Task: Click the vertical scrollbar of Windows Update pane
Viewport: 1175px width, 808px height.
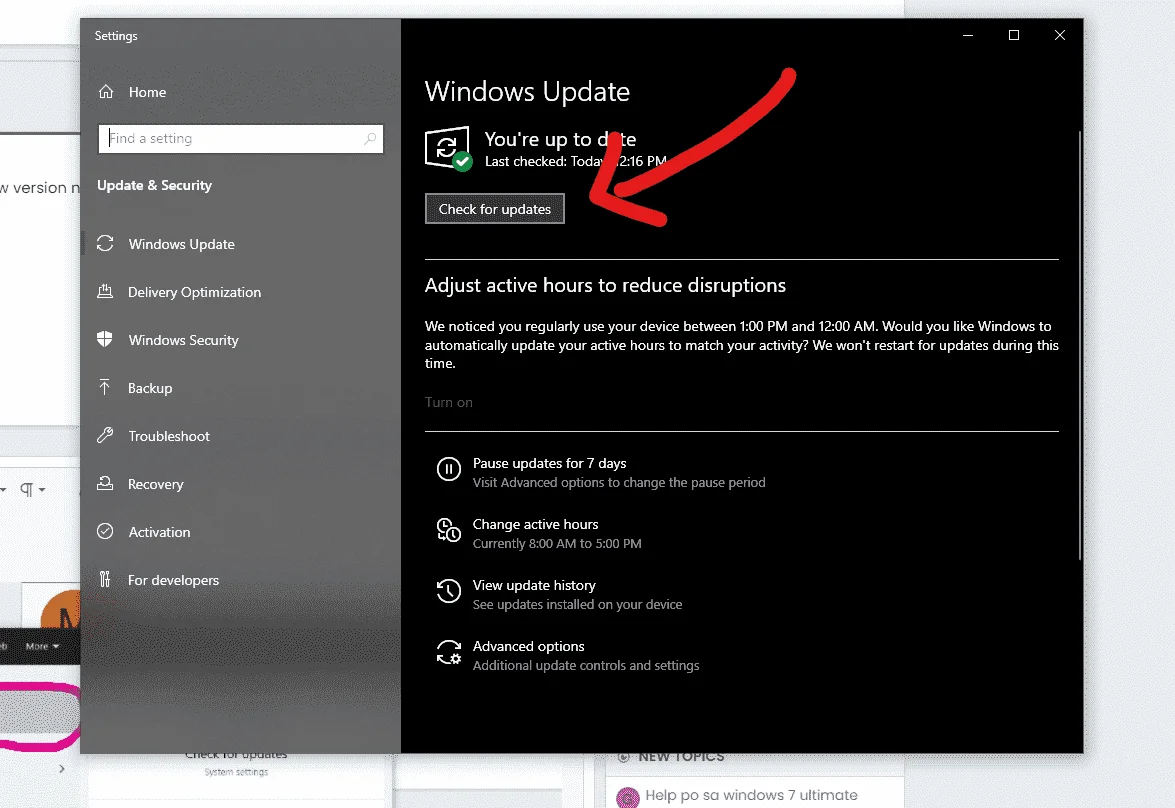Action: tap(1080, 345)
